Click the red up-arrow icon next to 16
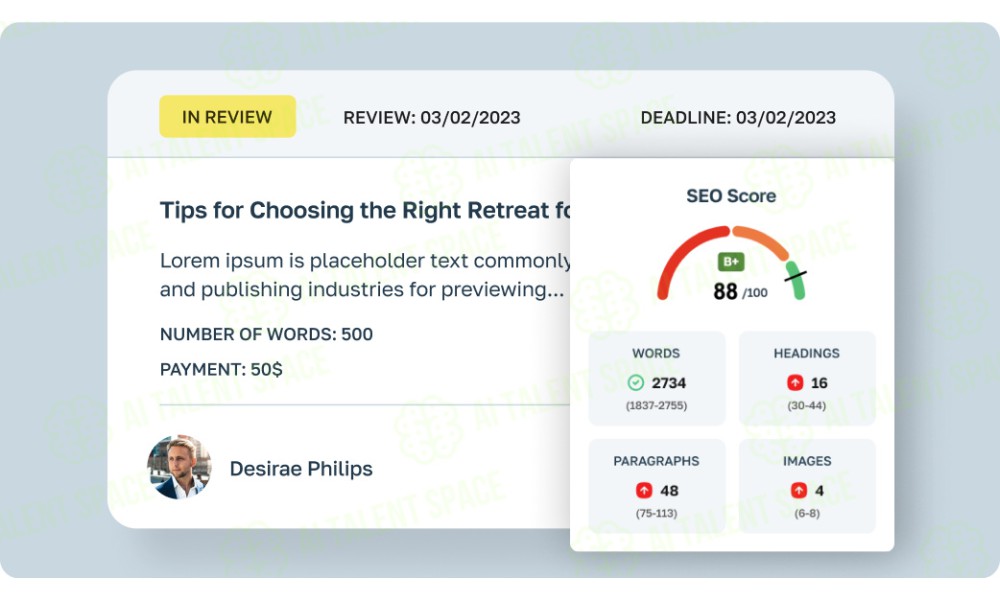Screen dimensions: 1000x600 (x=796, y=383)
